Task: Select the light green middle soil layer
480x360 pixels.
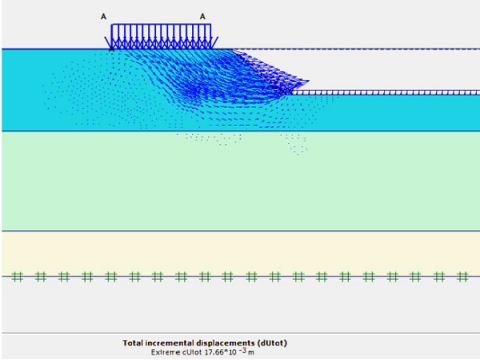Action: pyautogui.click(x=241, y=181)
